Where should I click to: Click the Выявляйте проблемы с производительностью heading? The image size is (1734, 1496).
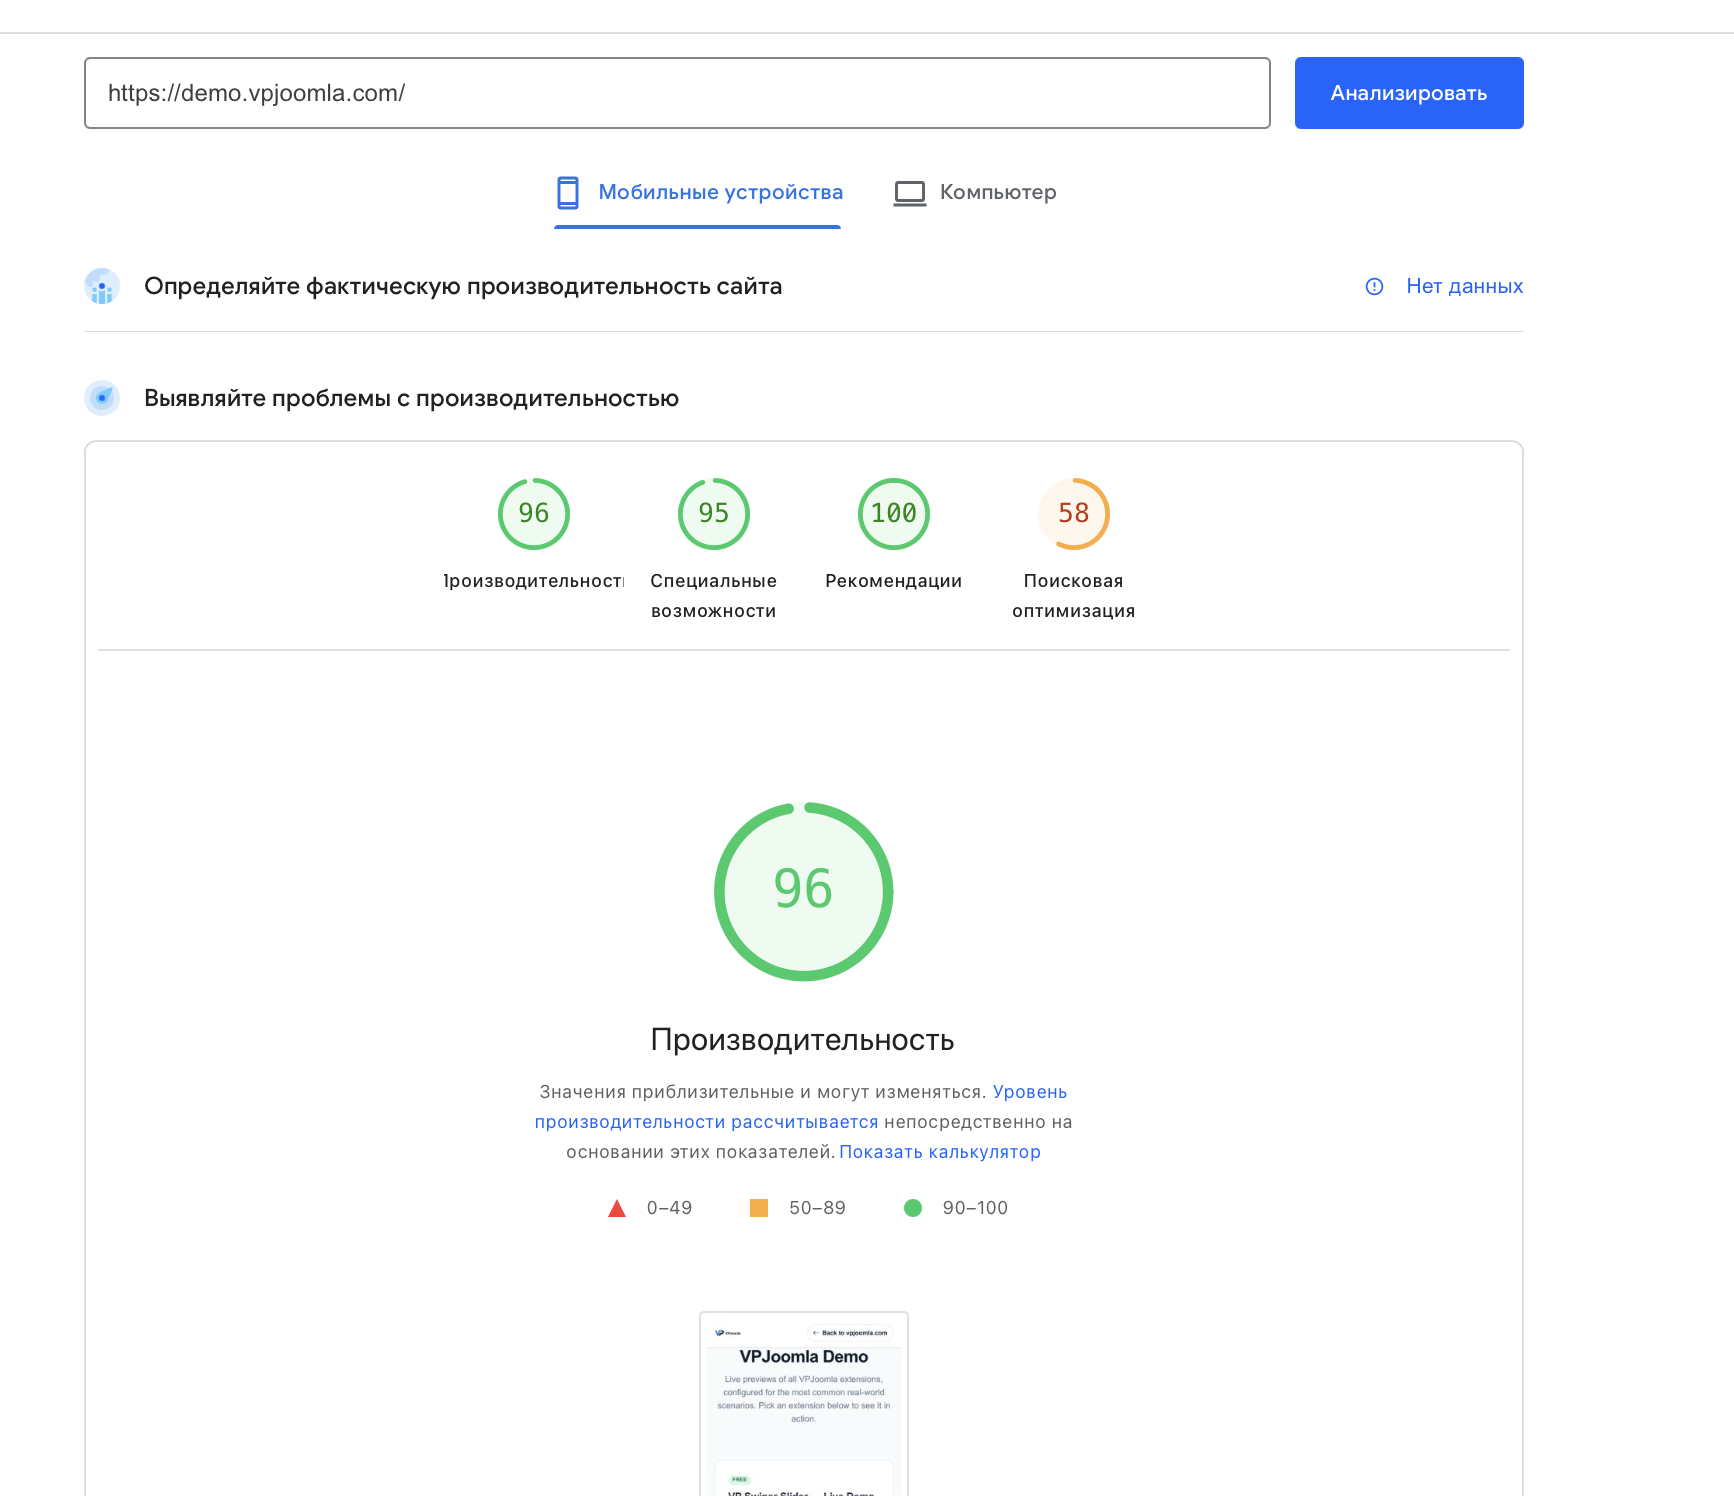pyautogui.click(x=411, y=398)
